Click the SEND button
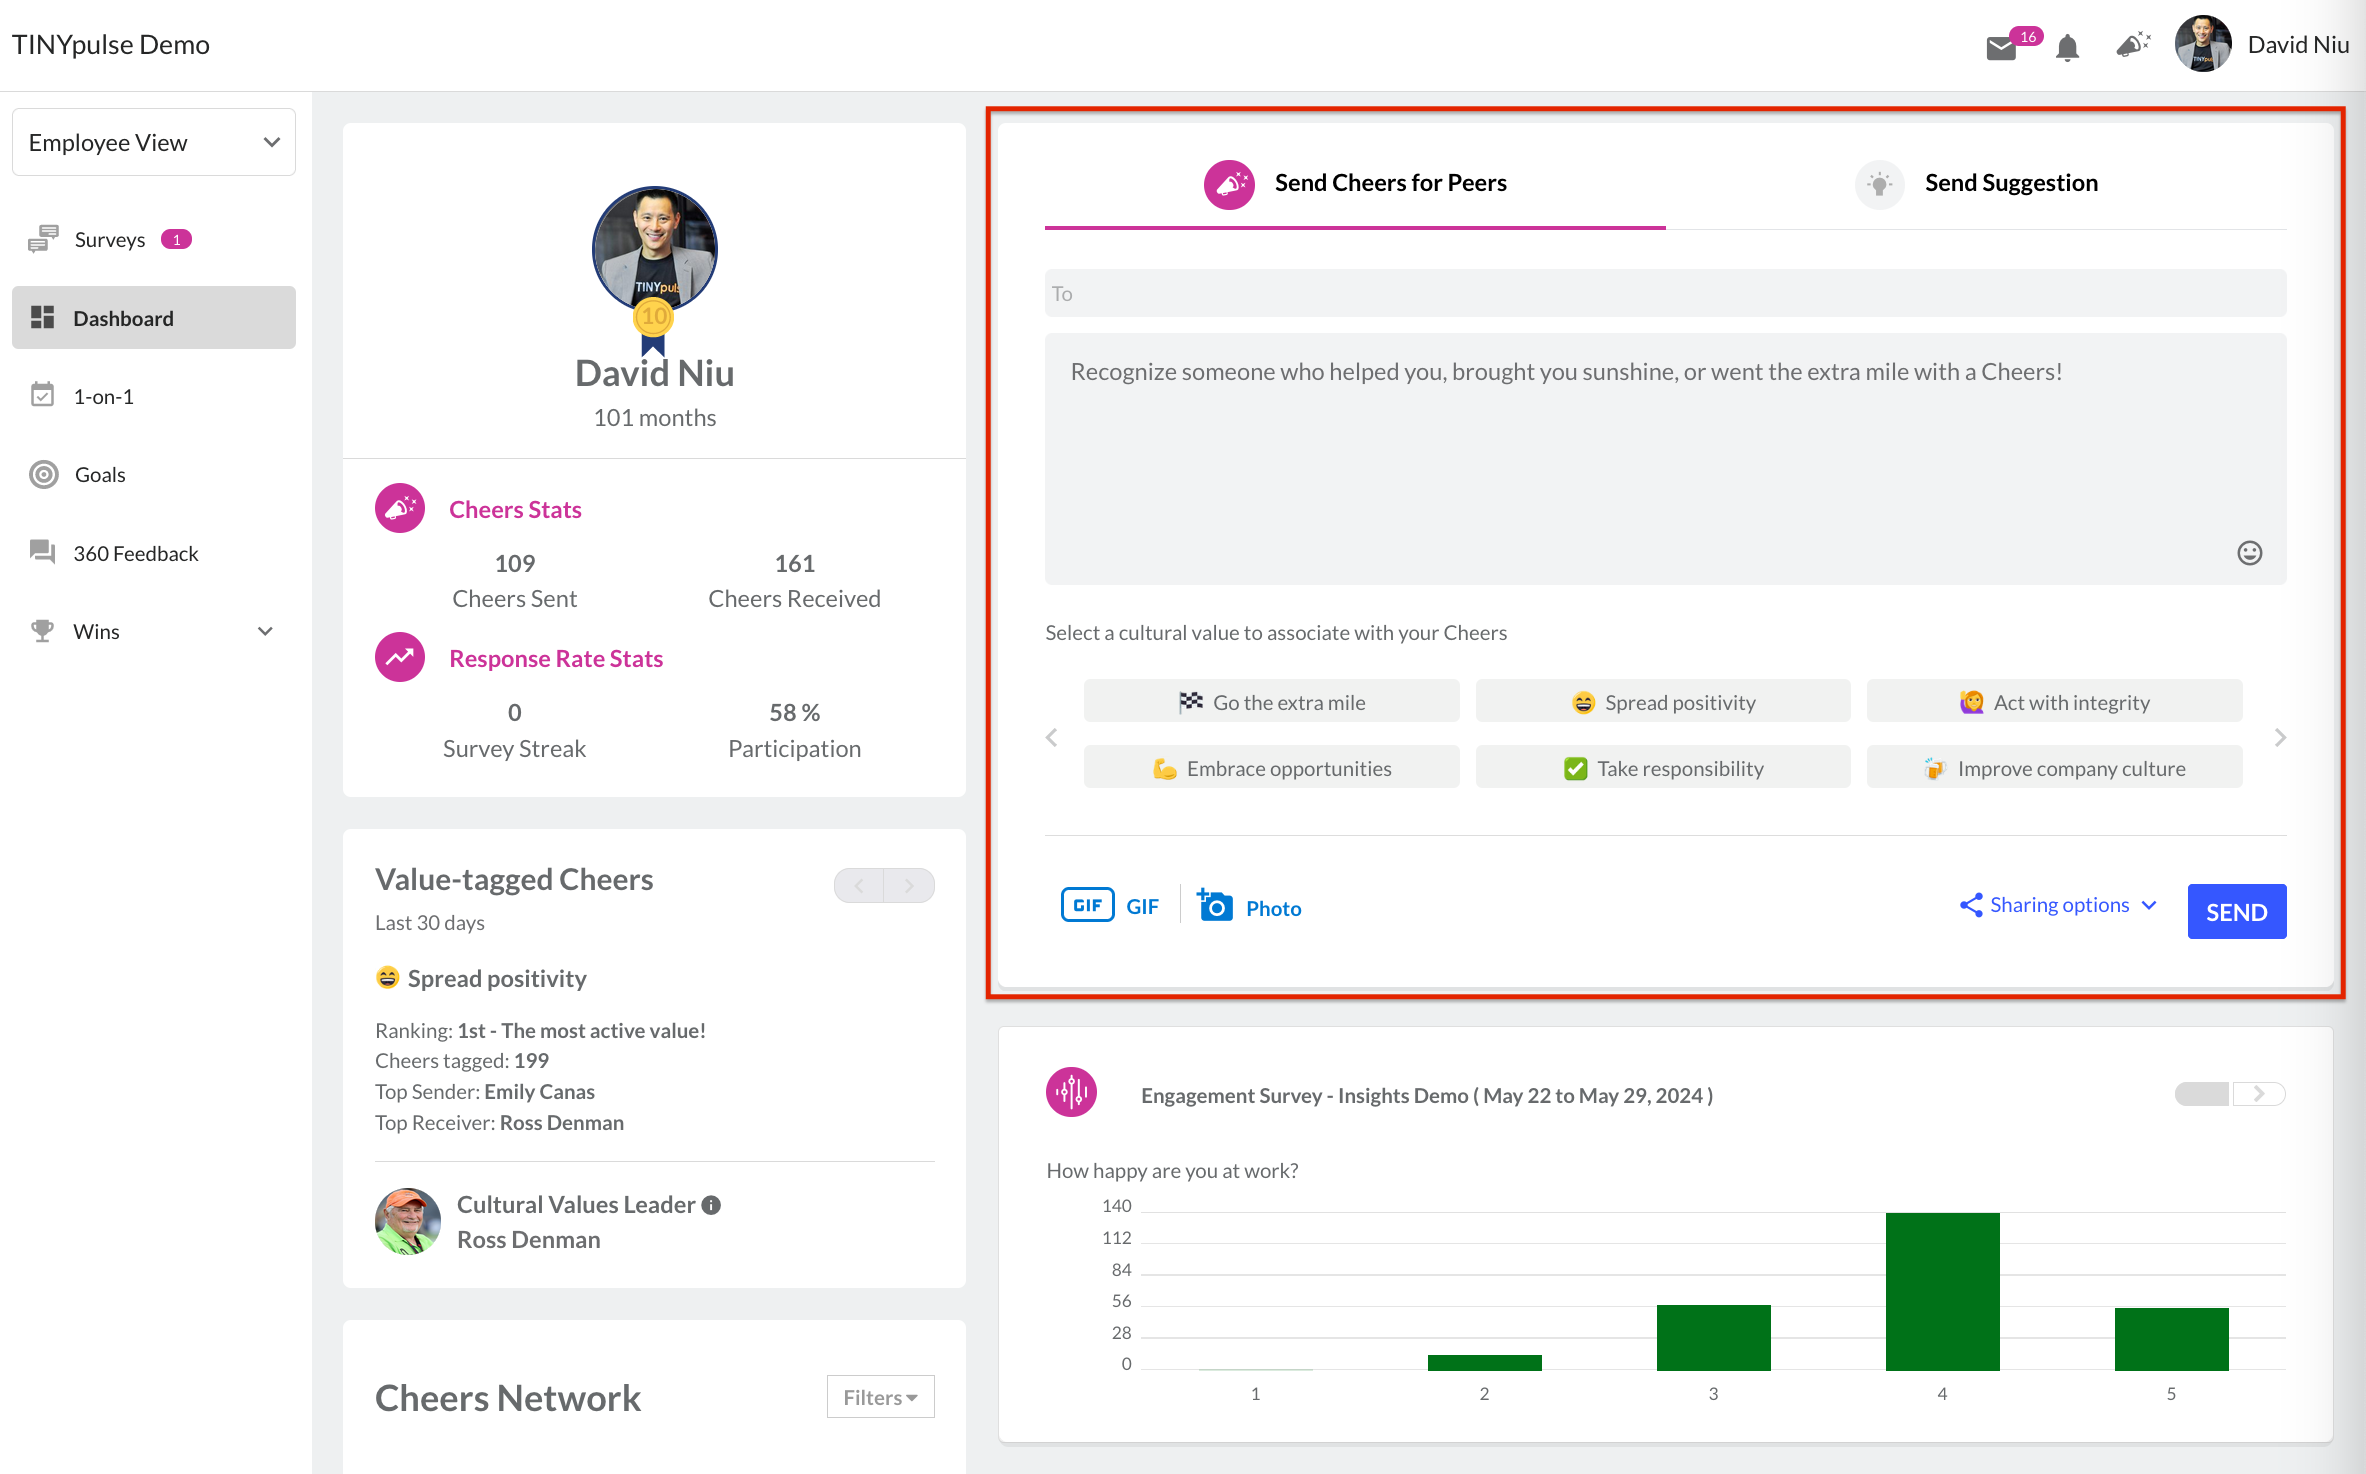This screenshot has width=2366, height=1474. 2237,911
